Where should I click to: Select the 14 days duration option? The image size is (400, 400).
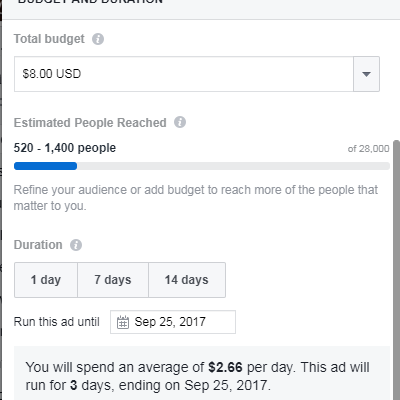coord(187,280)
